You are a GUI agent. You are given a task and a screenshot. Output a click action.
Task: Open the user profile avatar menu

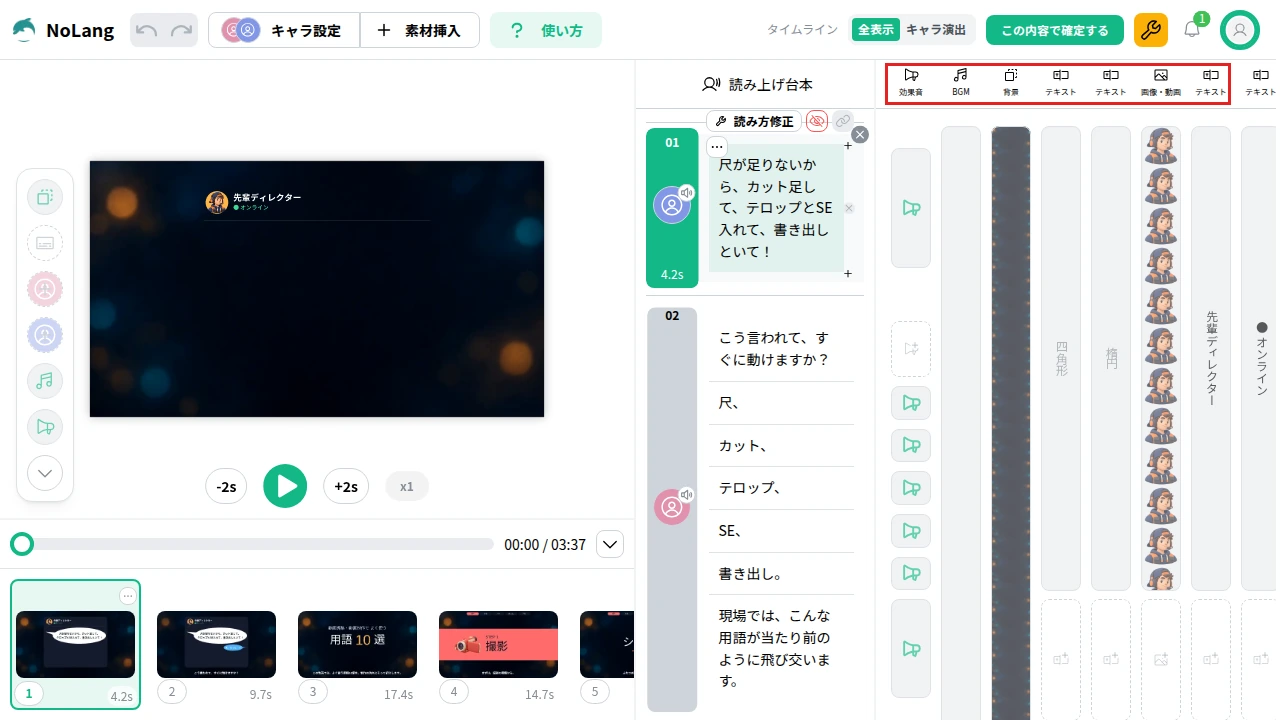pyautogui.click(x=1240, y=30)
